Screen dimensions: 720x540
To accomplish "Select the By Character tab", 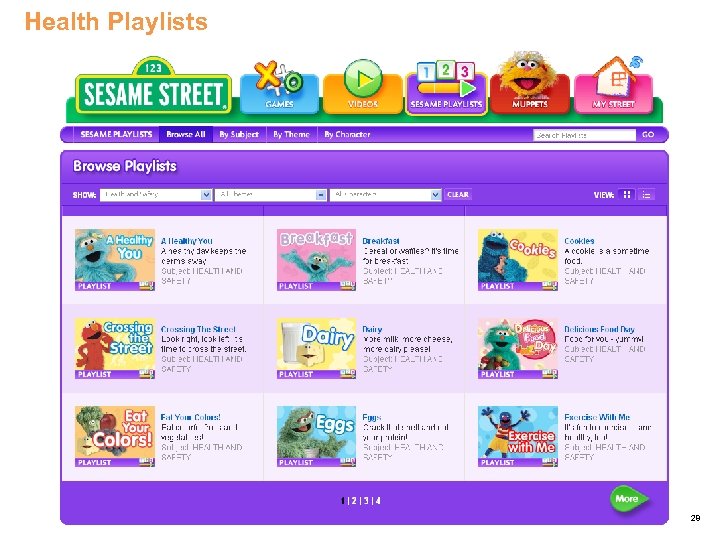I will point(347,135).
